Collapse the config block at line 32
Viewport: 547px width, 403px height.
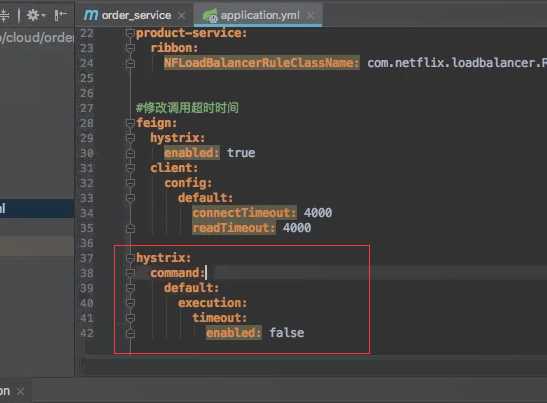click(130, 183)
